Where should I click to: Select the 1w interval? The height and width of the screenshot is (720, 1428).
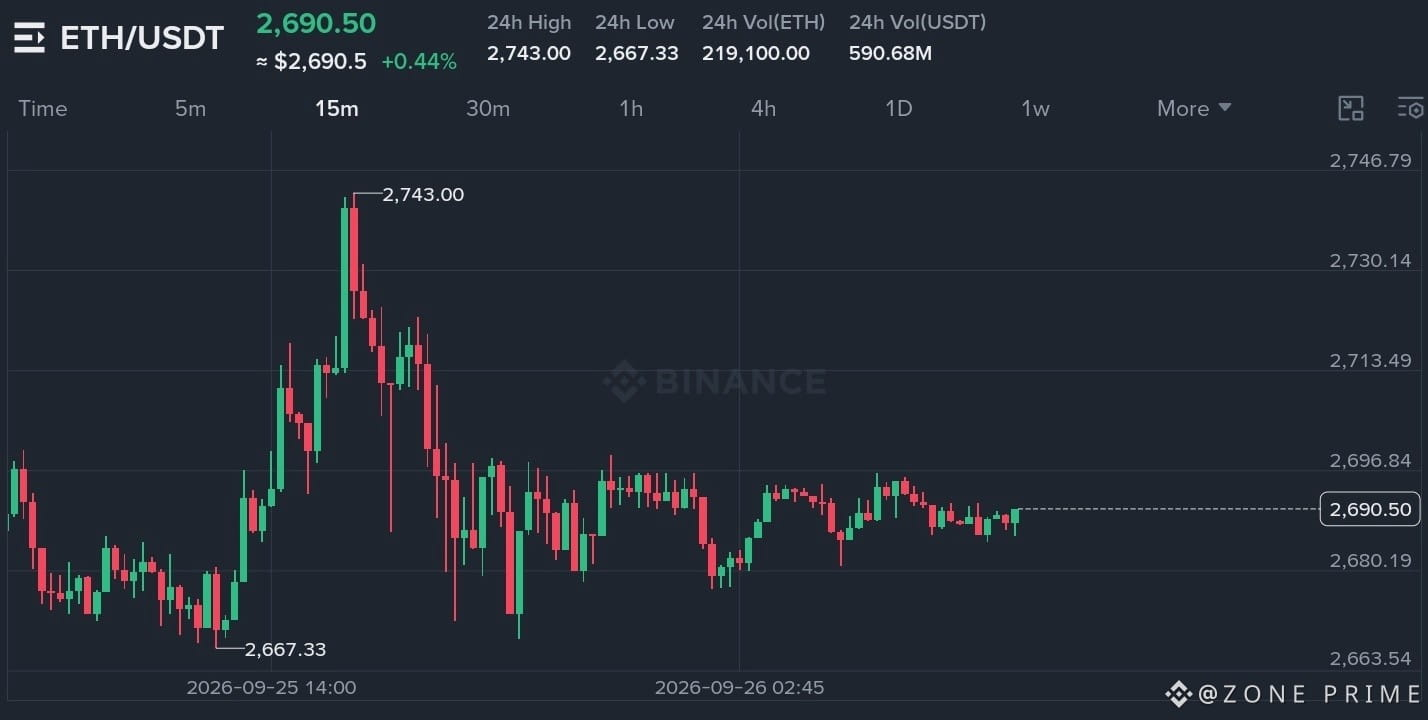[x=1035, y=108]
